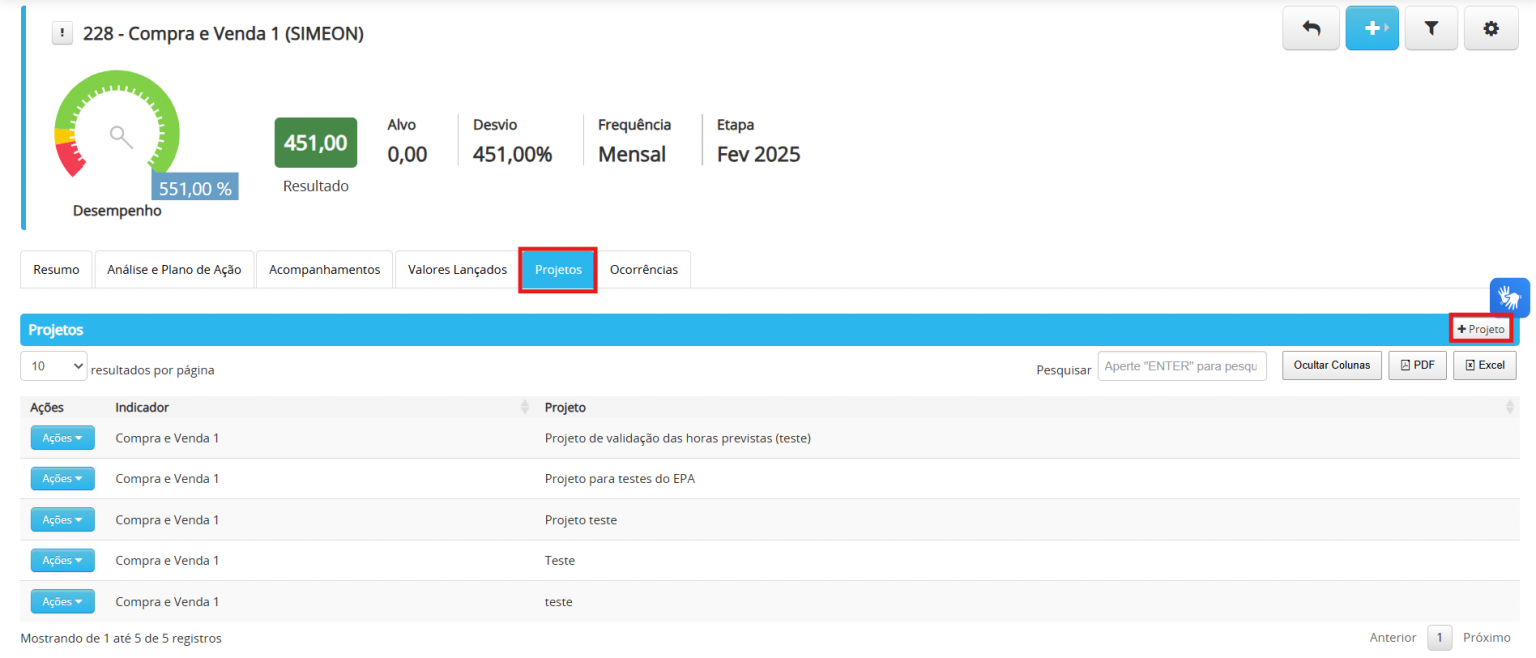Click Ocultar Colunas button

[x=1332, y=365]
